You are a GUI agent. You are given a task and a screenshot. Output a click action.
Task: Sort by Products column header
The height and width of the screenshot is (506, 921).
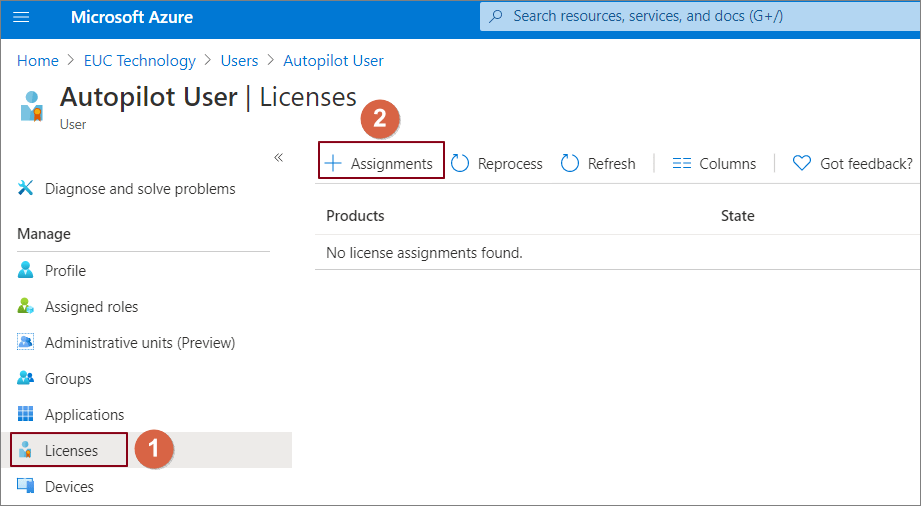(355, 216)
